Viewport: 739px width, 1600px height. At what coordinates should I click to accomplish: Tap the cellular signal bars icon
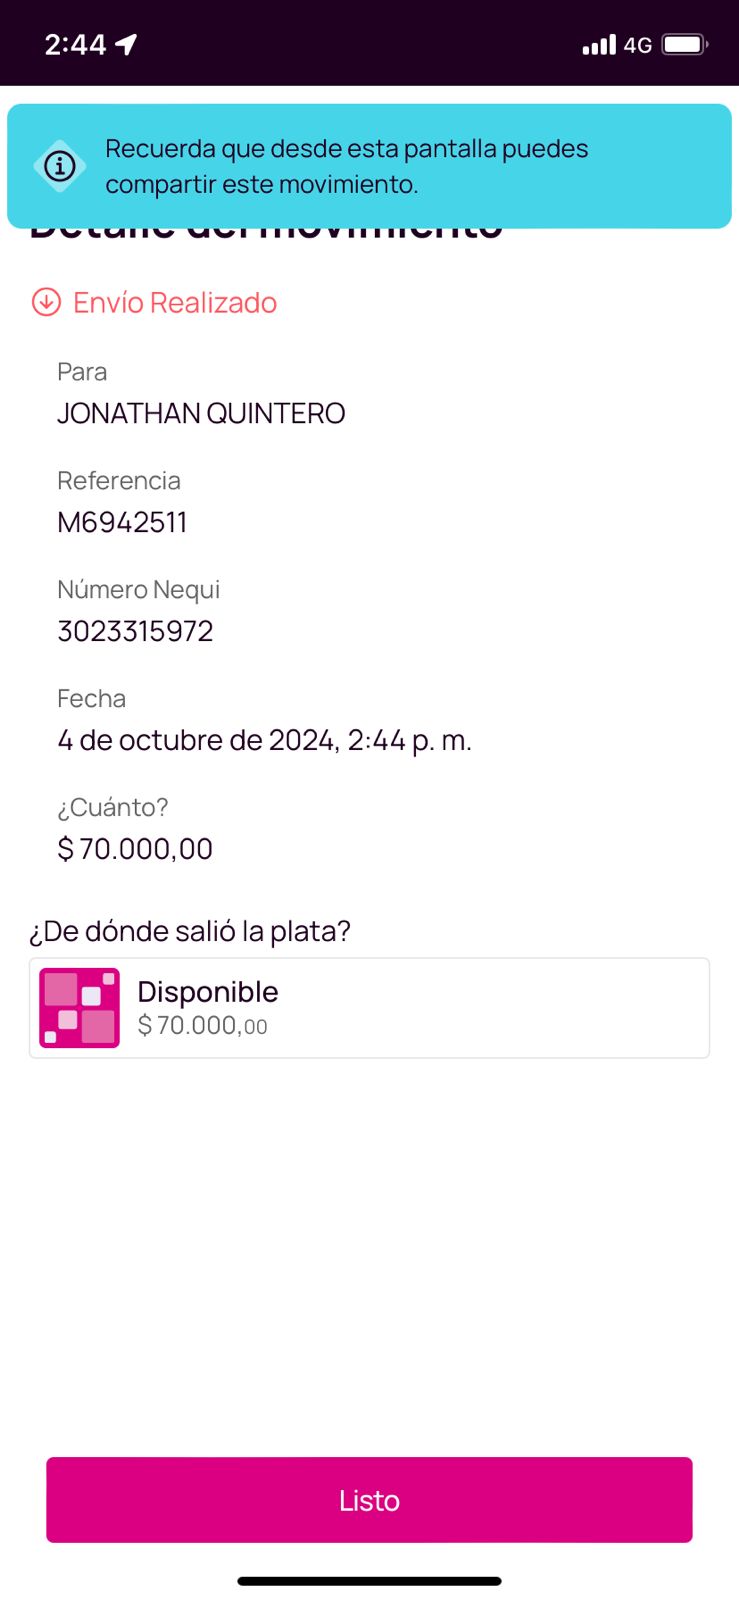tap(599, 45)
